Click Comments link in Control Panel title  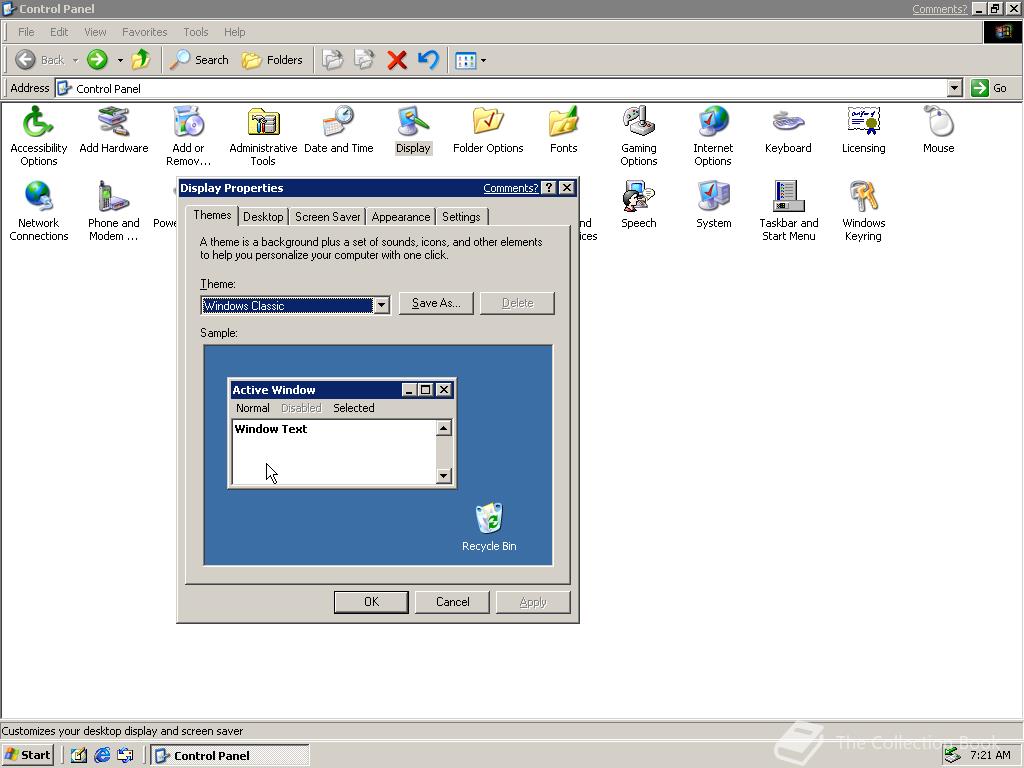(x=939, y=9)
